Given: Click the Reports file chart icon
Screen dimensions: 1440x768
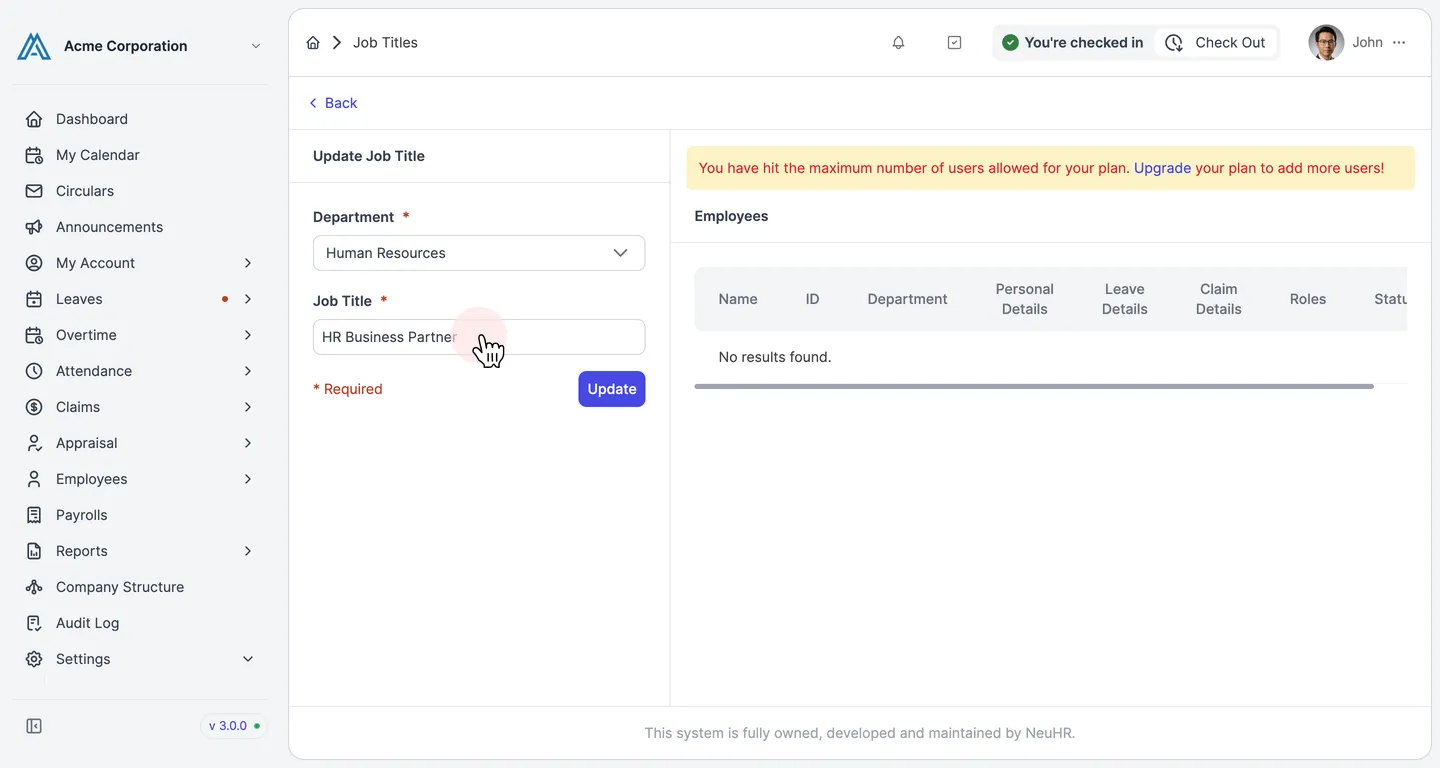Looking at the screenshot, I should pyautogui.click(x=34, y=551).
